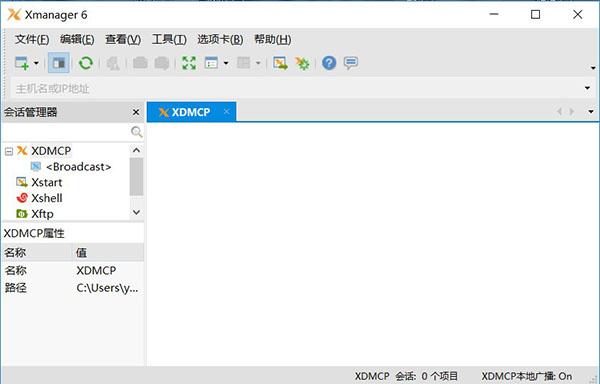Click the grayed tile arrangement icon
Image resolution: width=600 pixels, height=384 pixels.
[x=244, y=63]
